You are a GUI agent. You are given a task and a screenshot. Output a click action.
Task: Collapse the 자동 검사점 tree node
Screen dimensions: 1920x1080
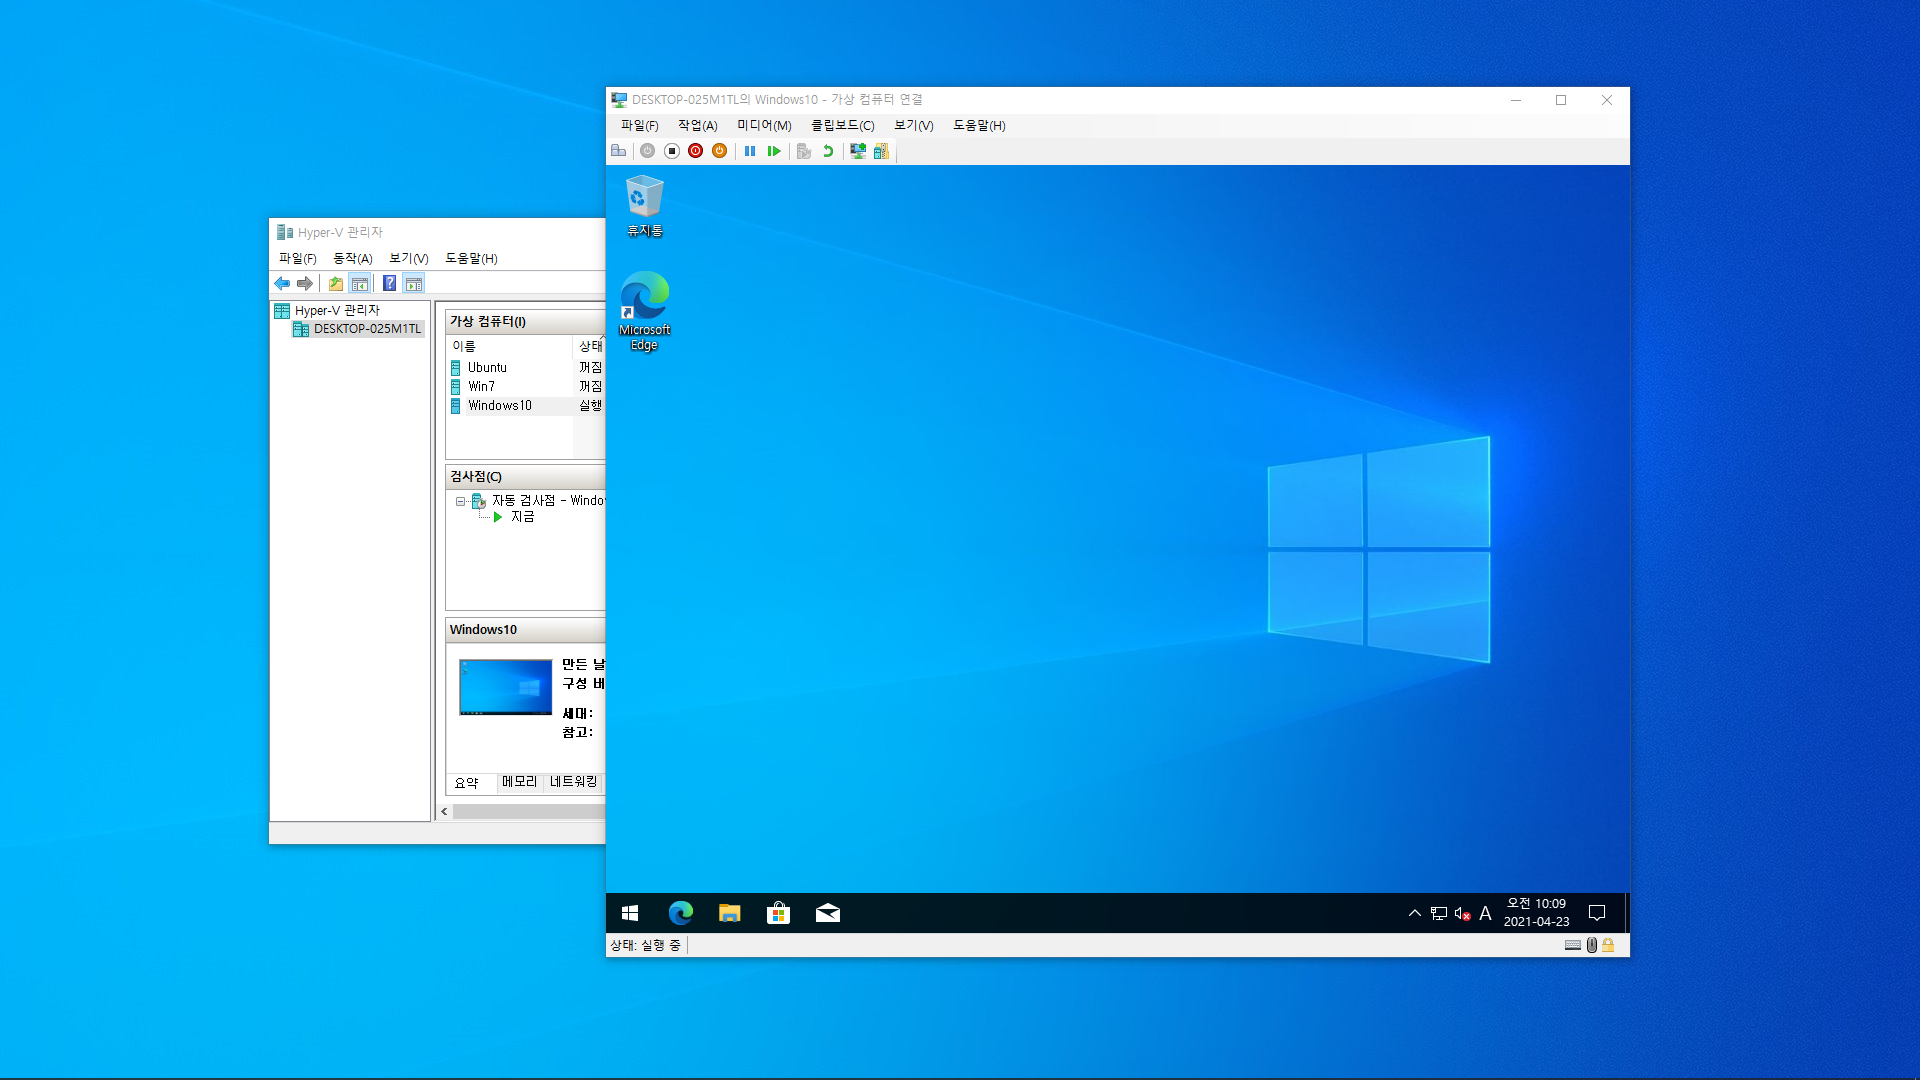pyautogui.click(x=460, y=501)
